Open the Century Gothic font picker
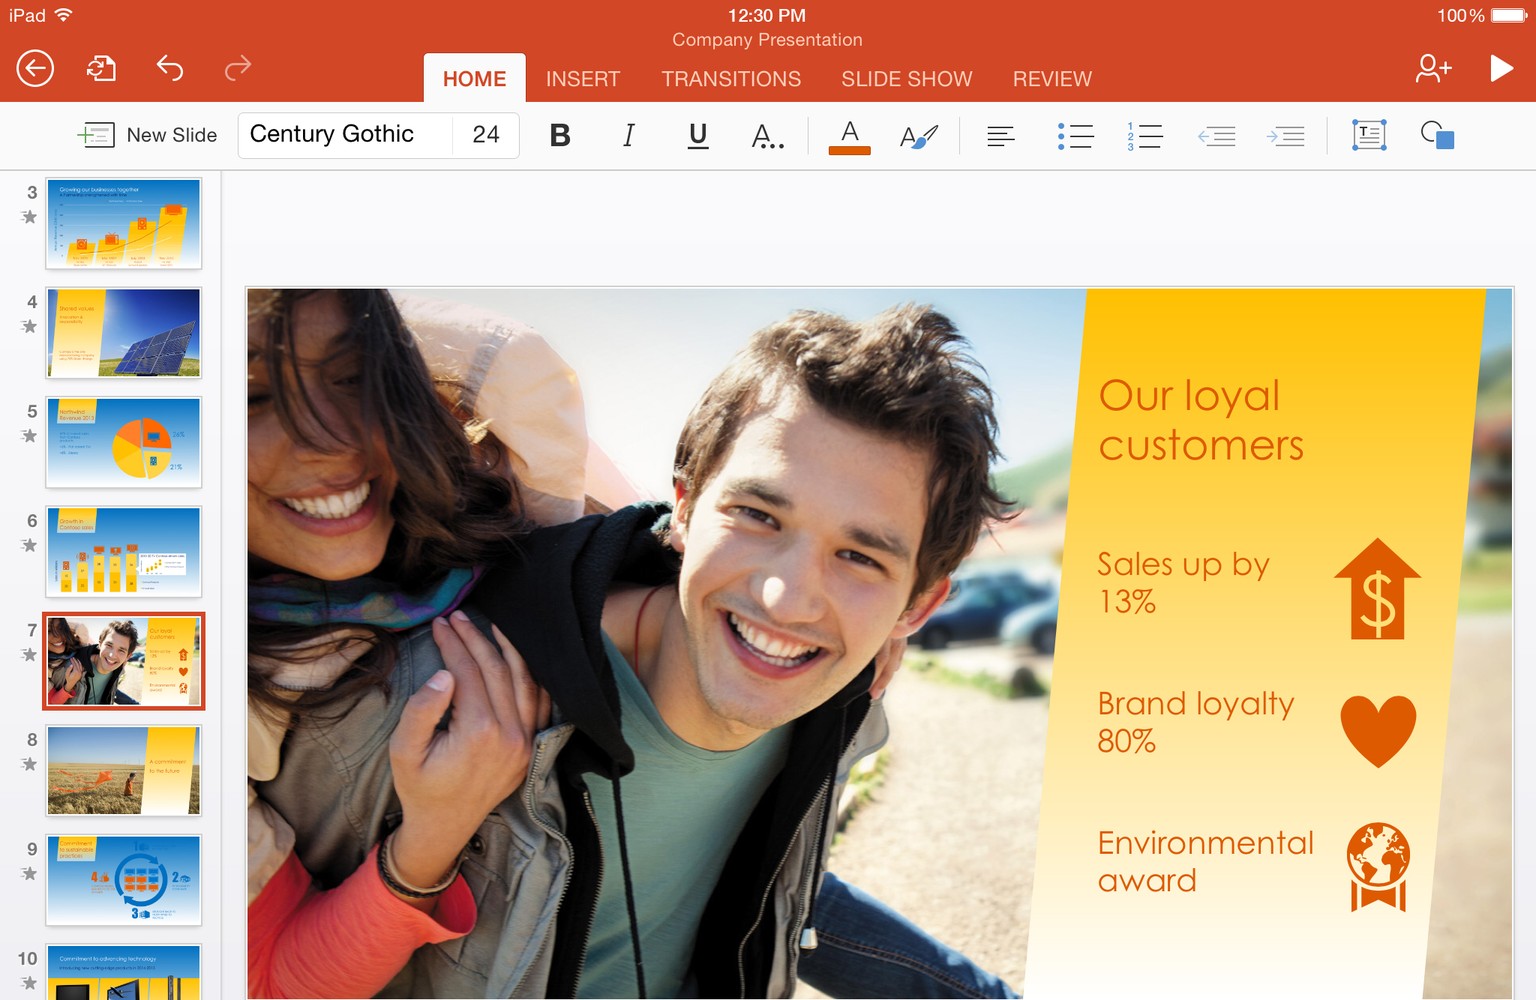The height and width of the screenshot is (1000, 1536). 340,135
